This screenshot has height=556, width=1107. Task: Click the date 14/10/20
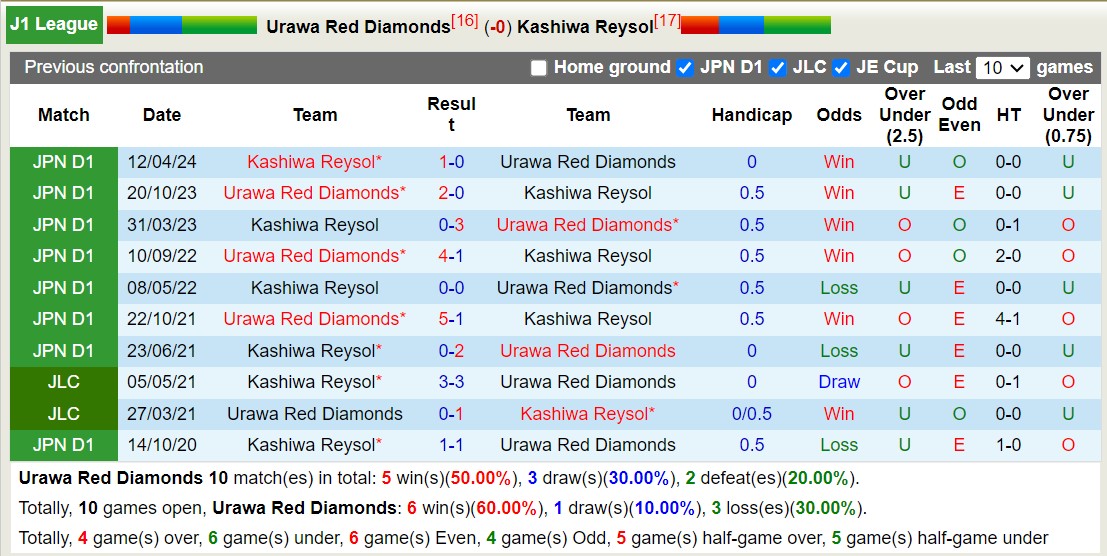pyautogui.click(x=162, y=445)
